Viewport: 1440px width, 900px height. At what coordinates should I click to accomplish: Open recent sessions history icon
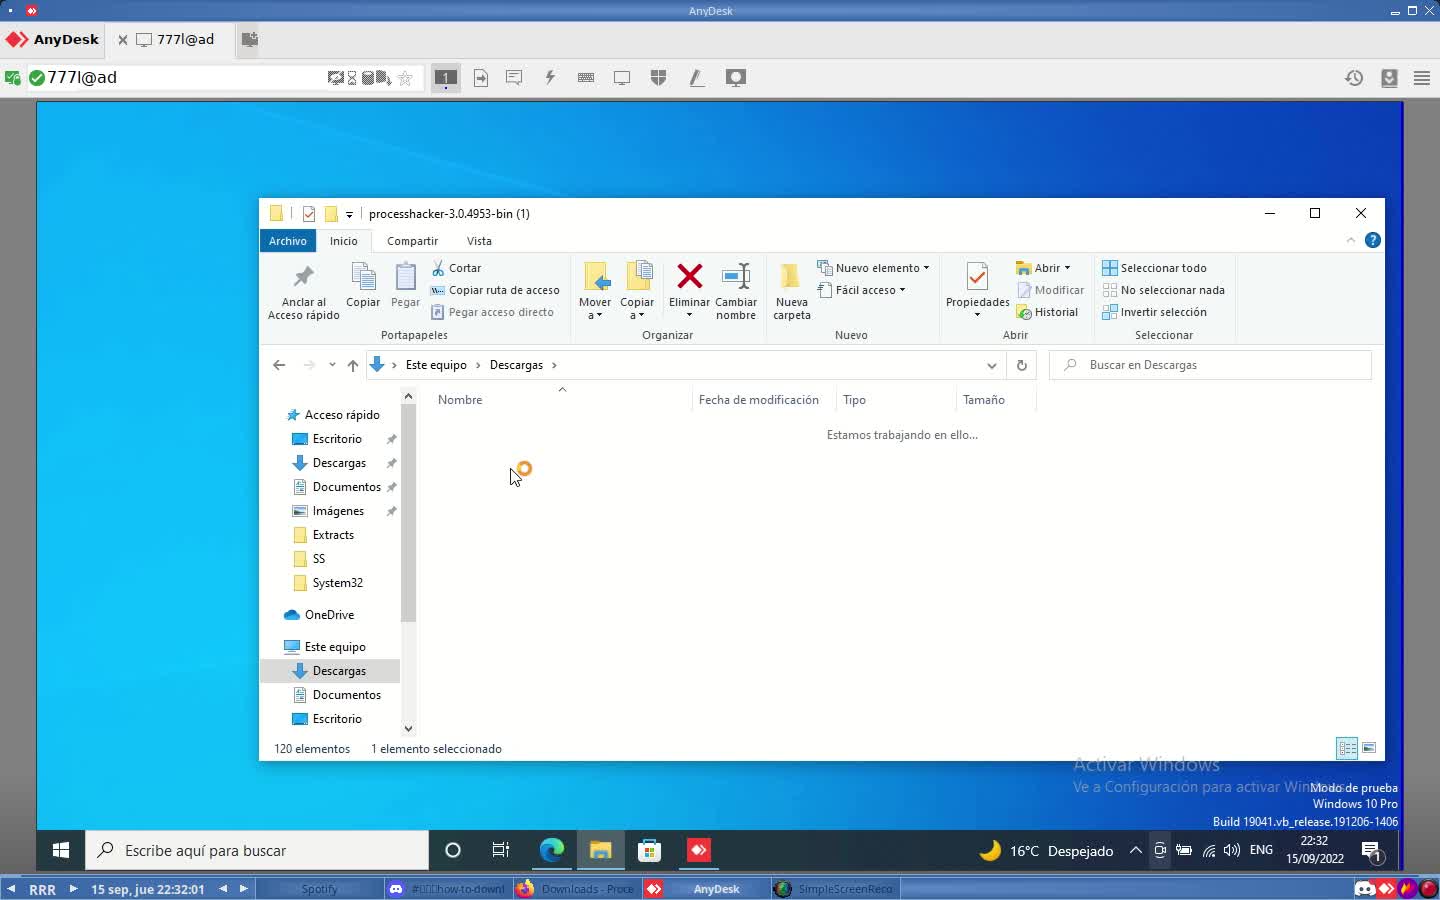tap(1354, 77)
